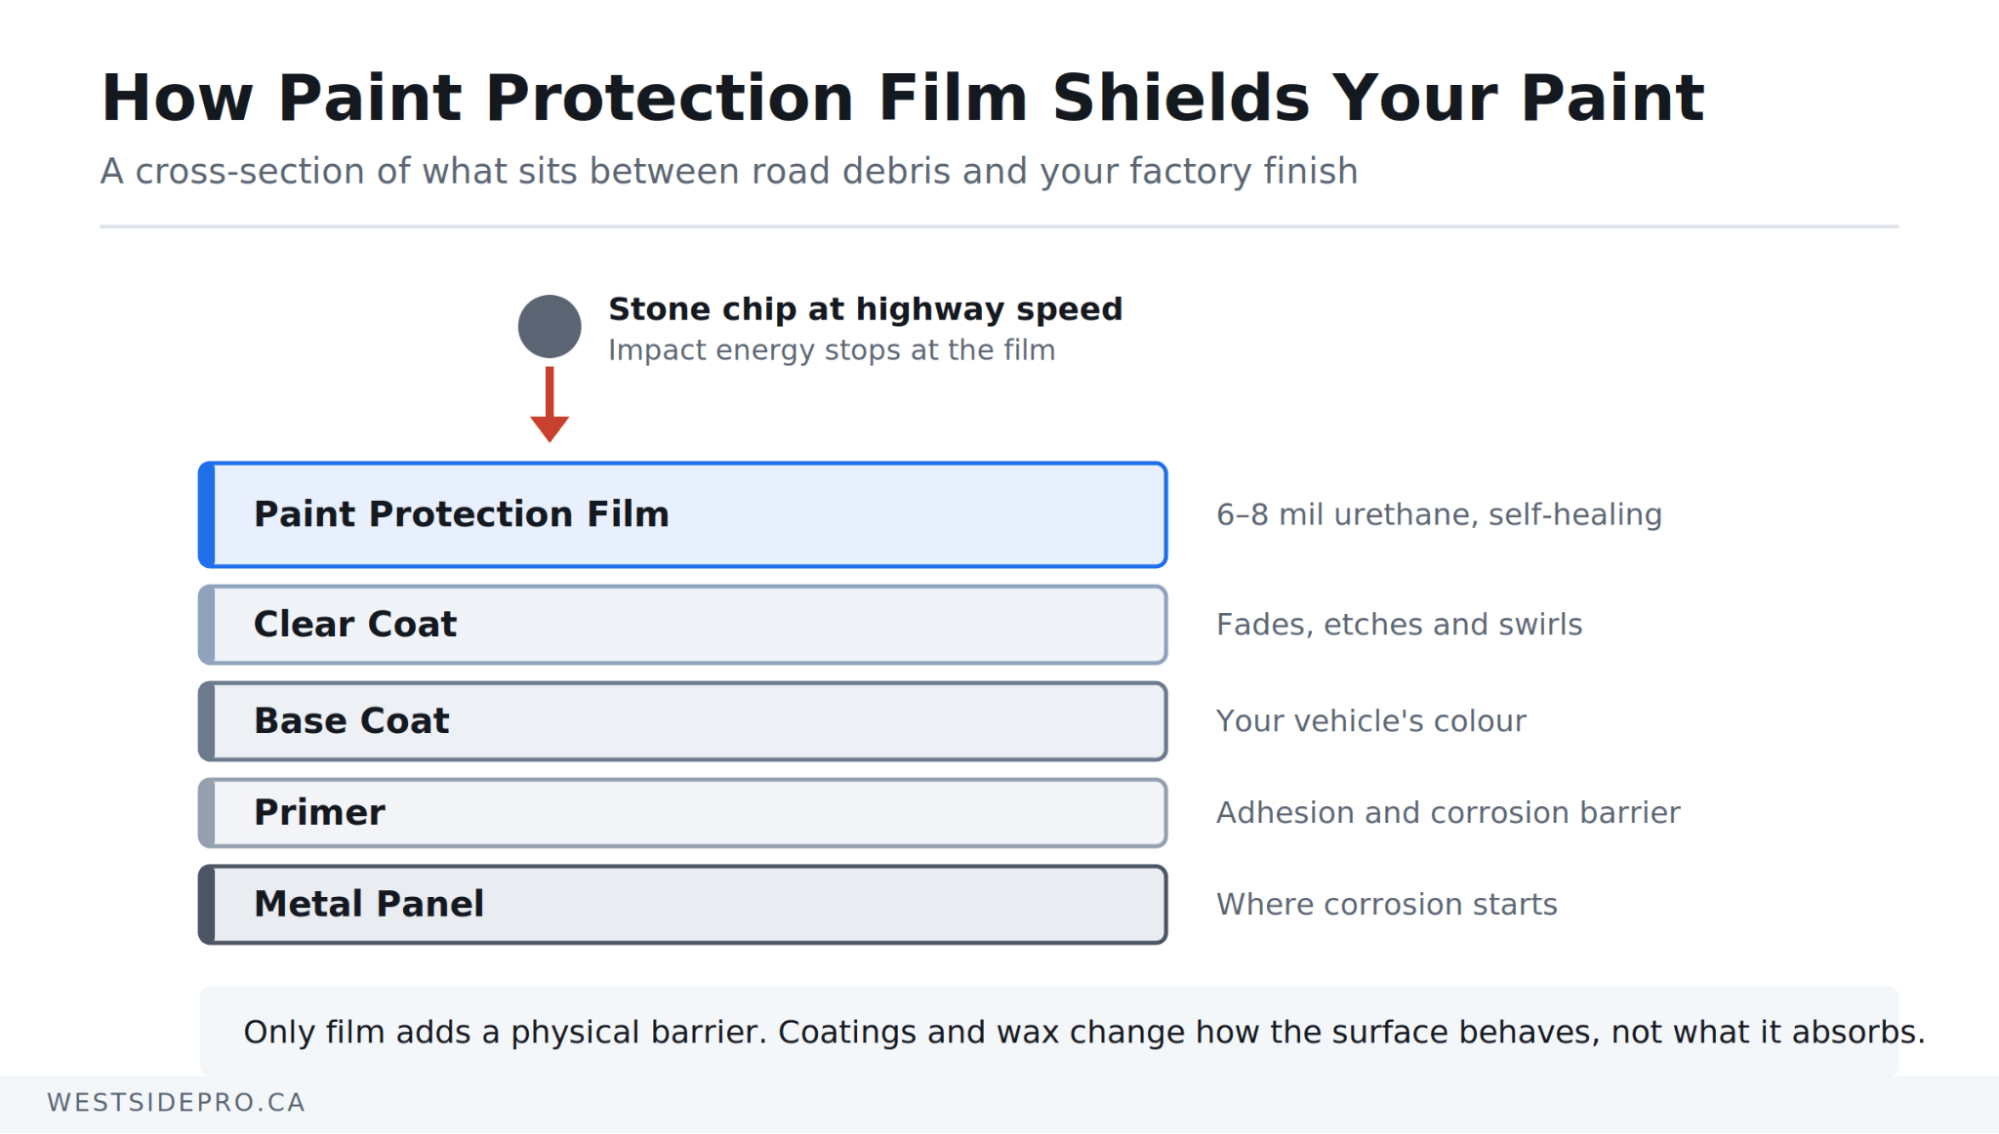Click 'Where corrosion starts' description
Viewport: 1999px width, 1134px height.
[x=1387, y=904]
